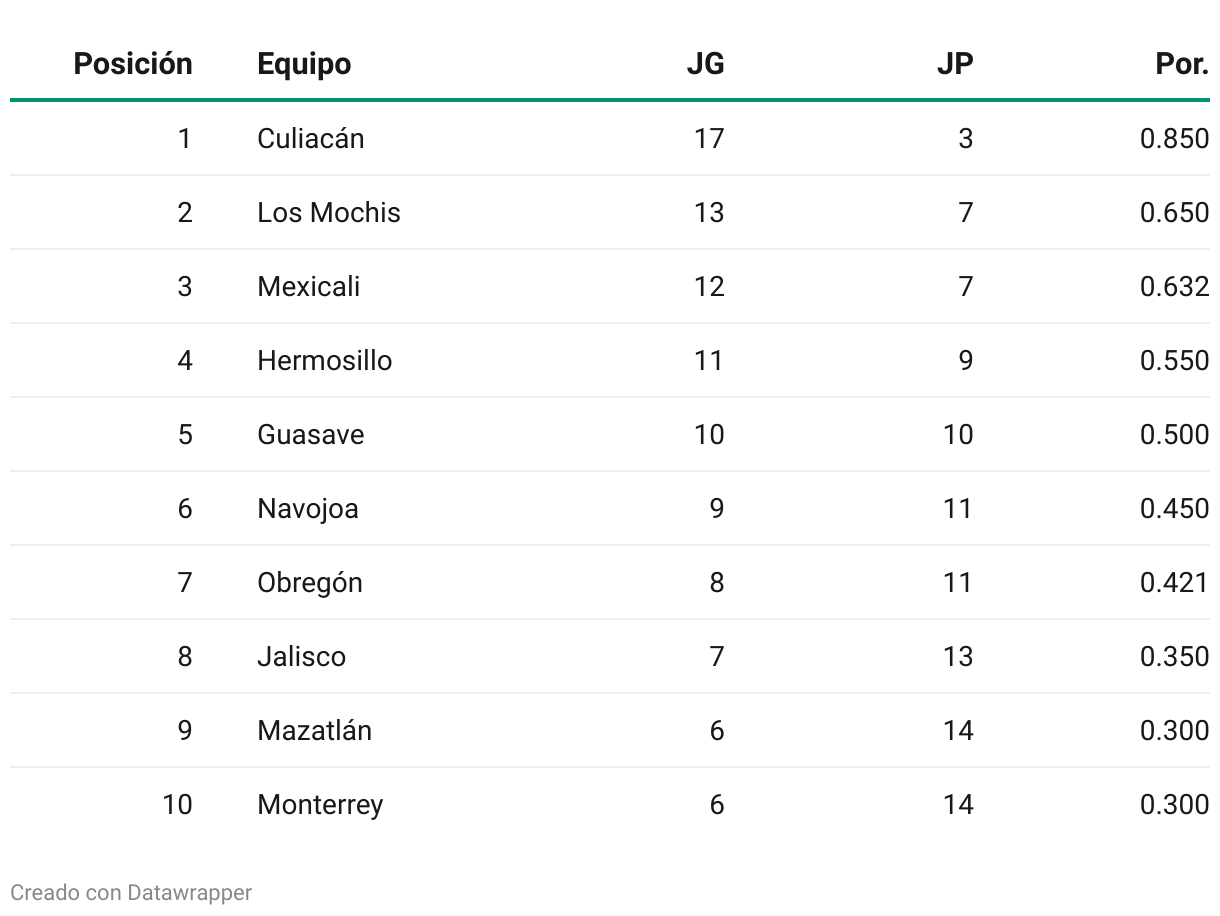Click Mexicali's 0.632 percentage value
1220x916 pixels.
pyautogui.click(x=1175, y=286)
